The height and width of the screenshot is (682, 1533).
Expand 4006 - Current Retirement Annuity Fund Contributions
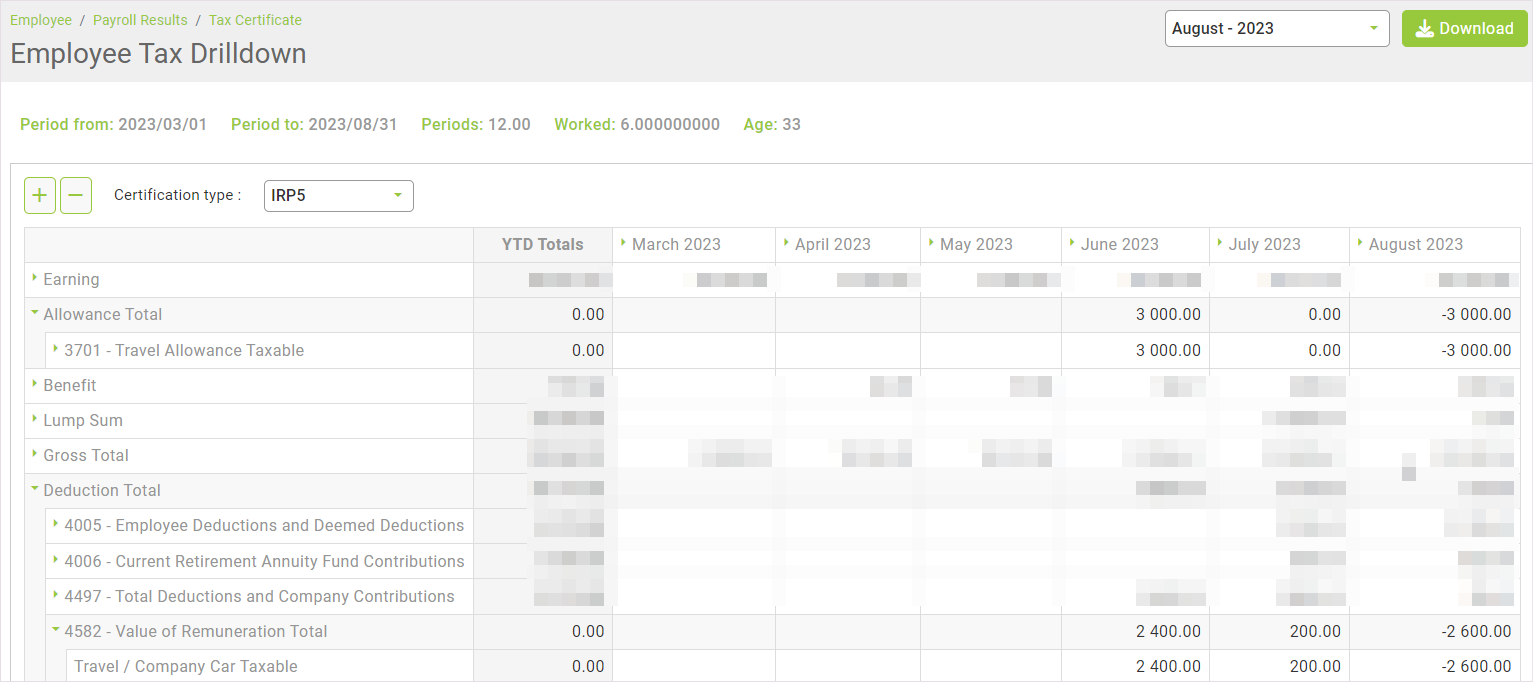(56, 561)
